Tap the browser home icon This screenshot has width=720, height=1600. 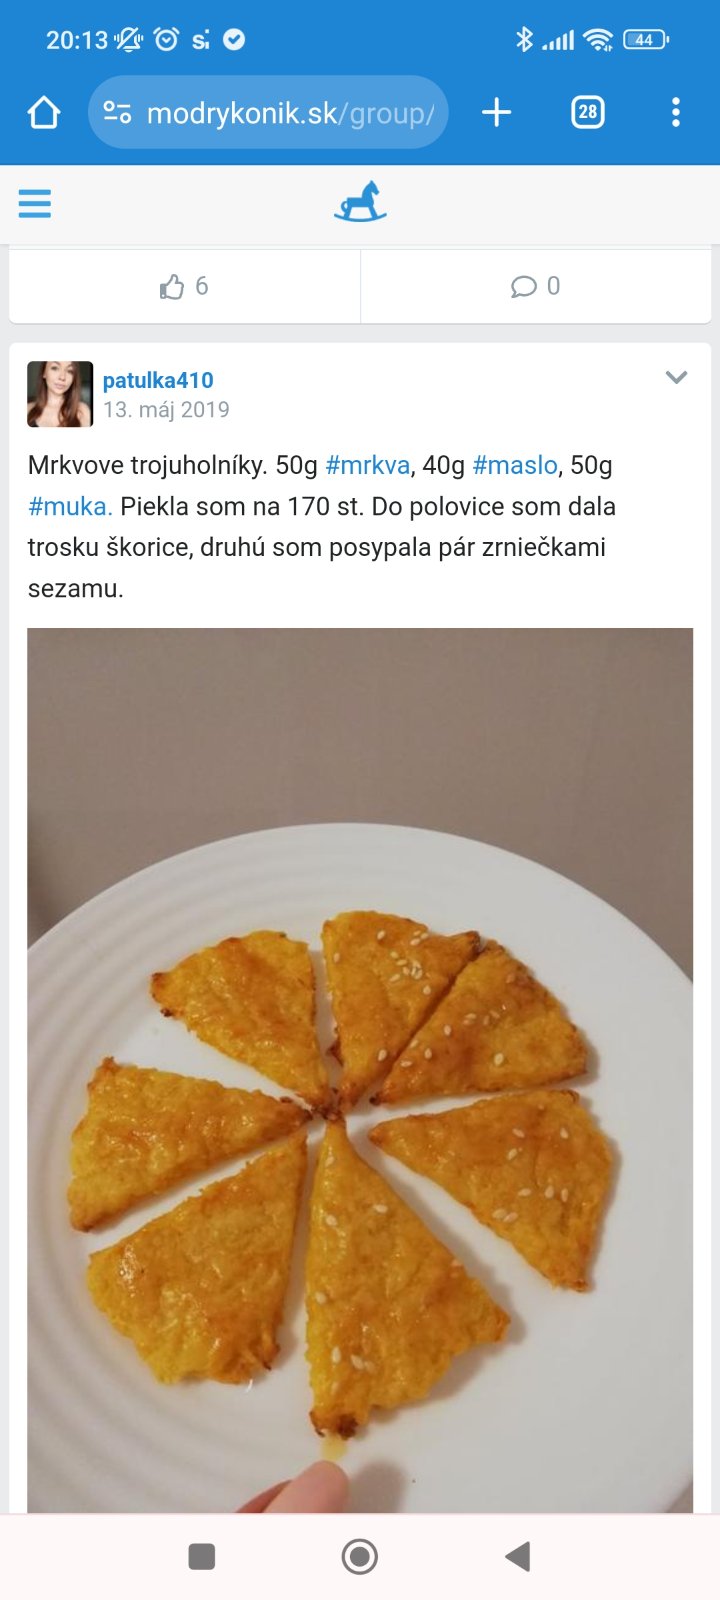44,113
